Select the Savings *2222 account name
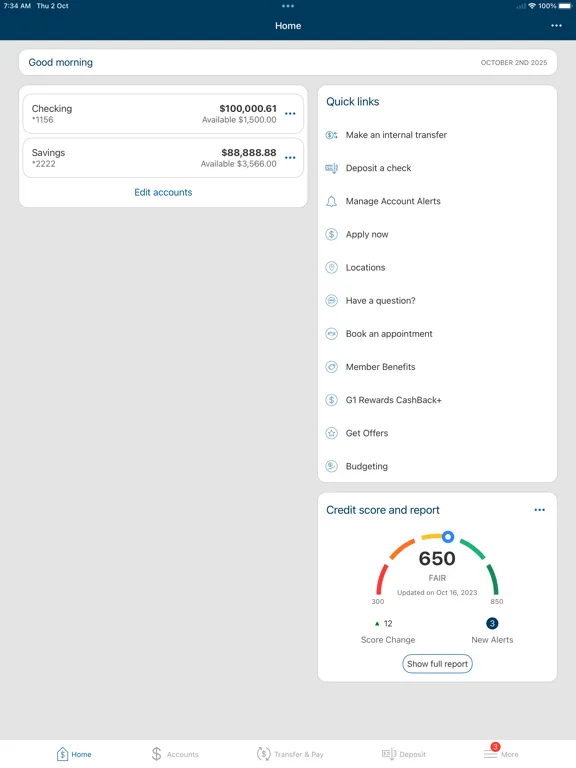This screenshot has width=576, height=768. [48, 158]
